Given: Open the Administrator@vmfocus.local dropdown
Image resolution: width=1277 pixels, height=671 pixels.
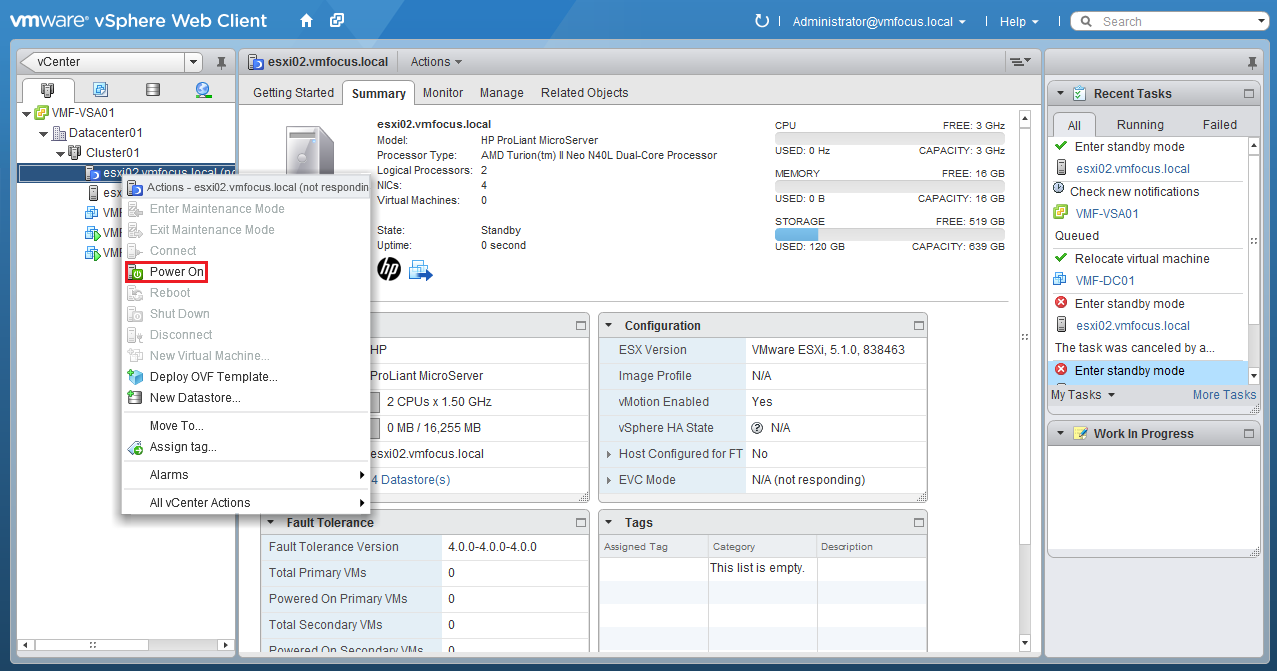Looking at the screenshot, I should click(879, 21).
